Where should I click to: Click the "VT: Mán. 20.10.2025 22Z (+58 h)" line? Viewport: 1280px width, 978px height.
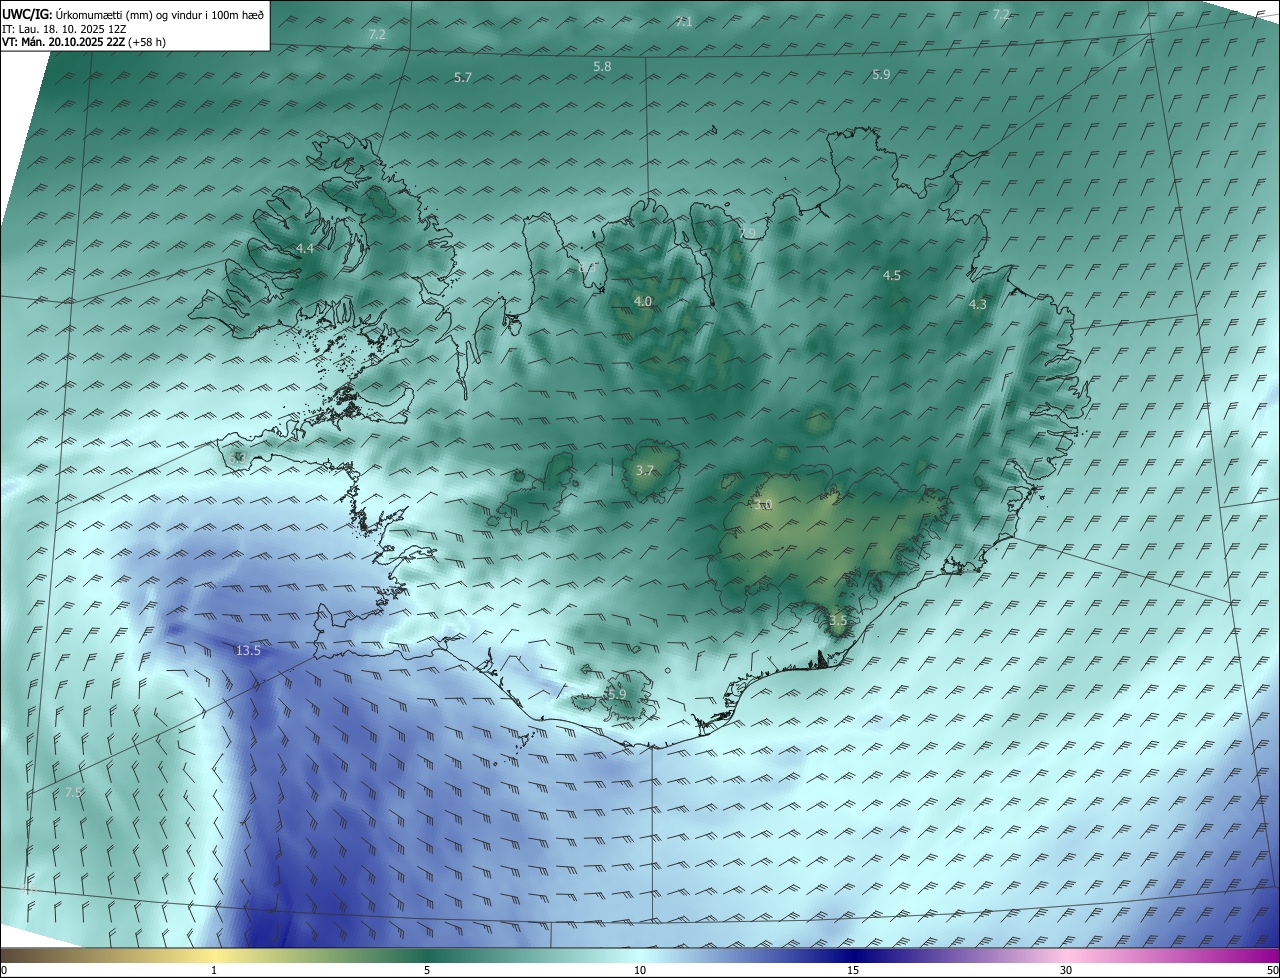click(x=84, y=41)
